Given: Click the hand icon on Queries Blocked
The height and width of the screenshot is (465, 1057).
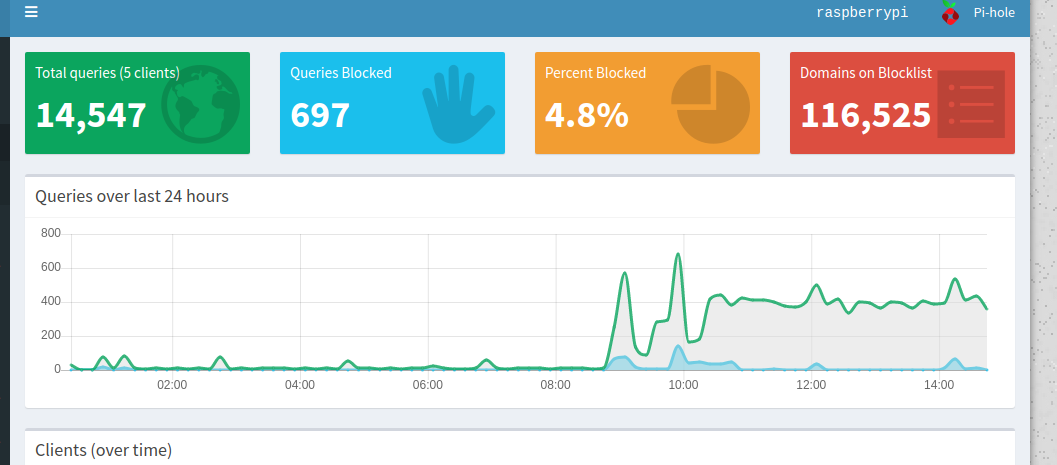Looking at the screenshot, I should click(458, 104).
